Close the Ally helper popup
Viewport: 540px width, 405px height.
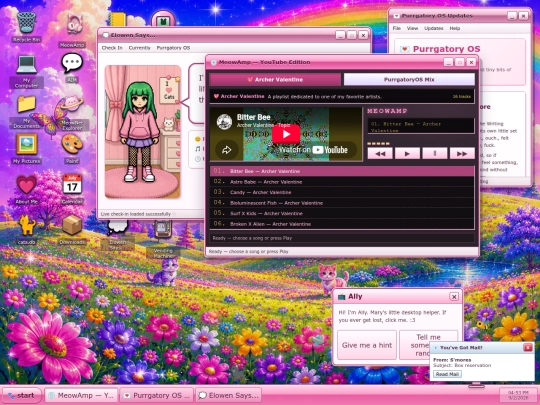[x=454, y=297]
